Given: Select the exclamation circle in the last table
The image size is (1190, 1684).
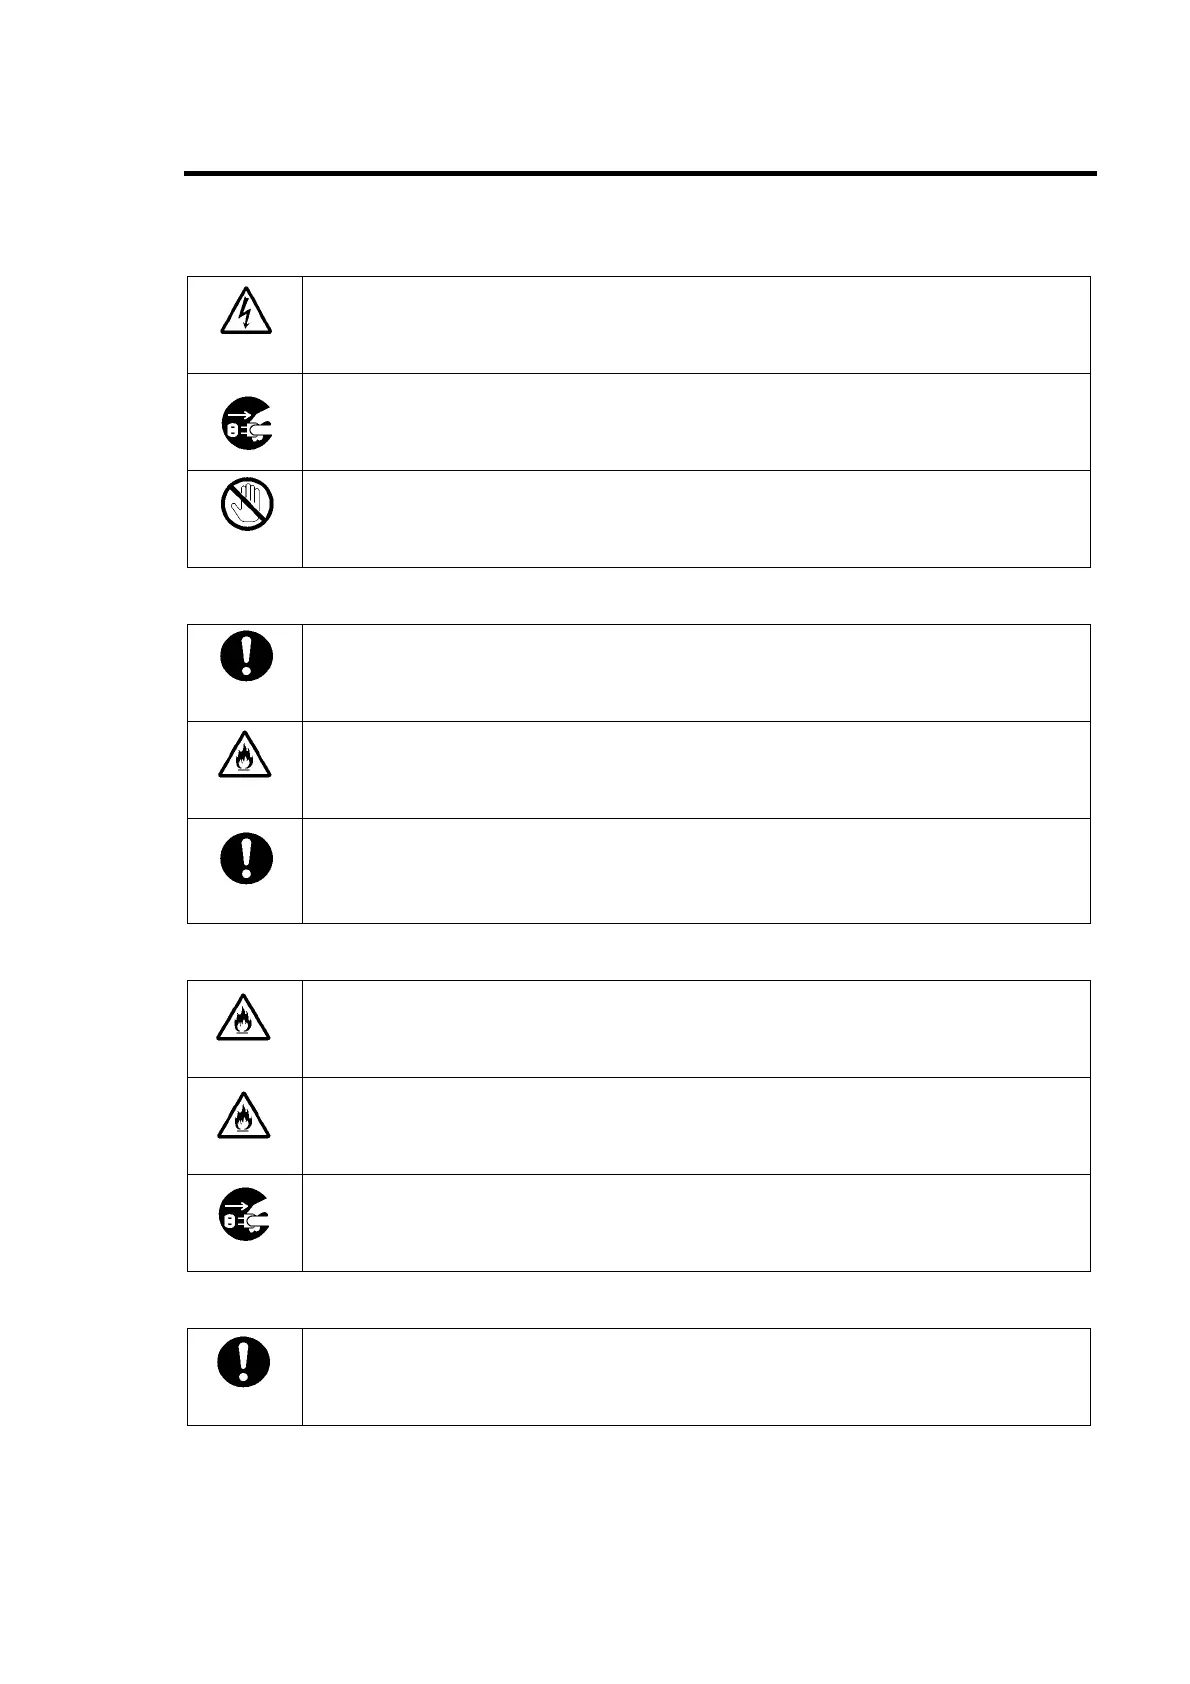Looking at the screenshot, I should (245, 1361).
